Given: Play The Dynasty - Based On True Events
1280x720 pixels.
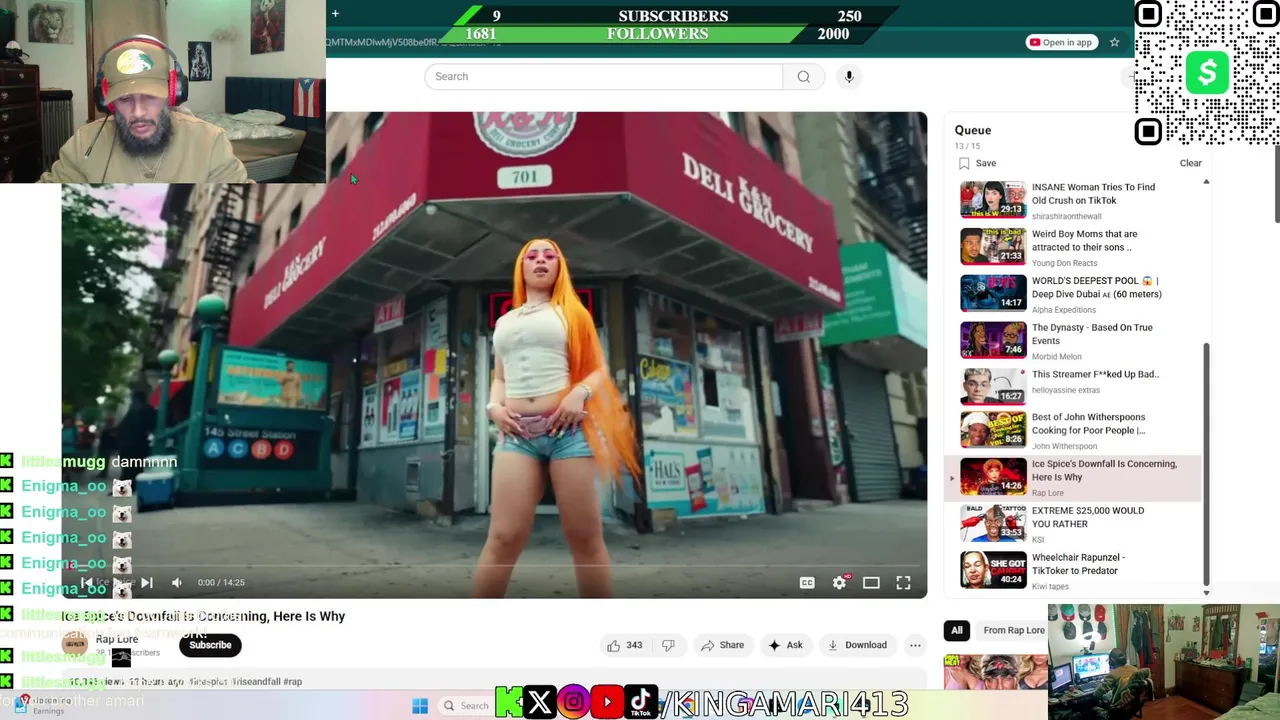Looking at the screenshot, I should [x=1092, y=334].
